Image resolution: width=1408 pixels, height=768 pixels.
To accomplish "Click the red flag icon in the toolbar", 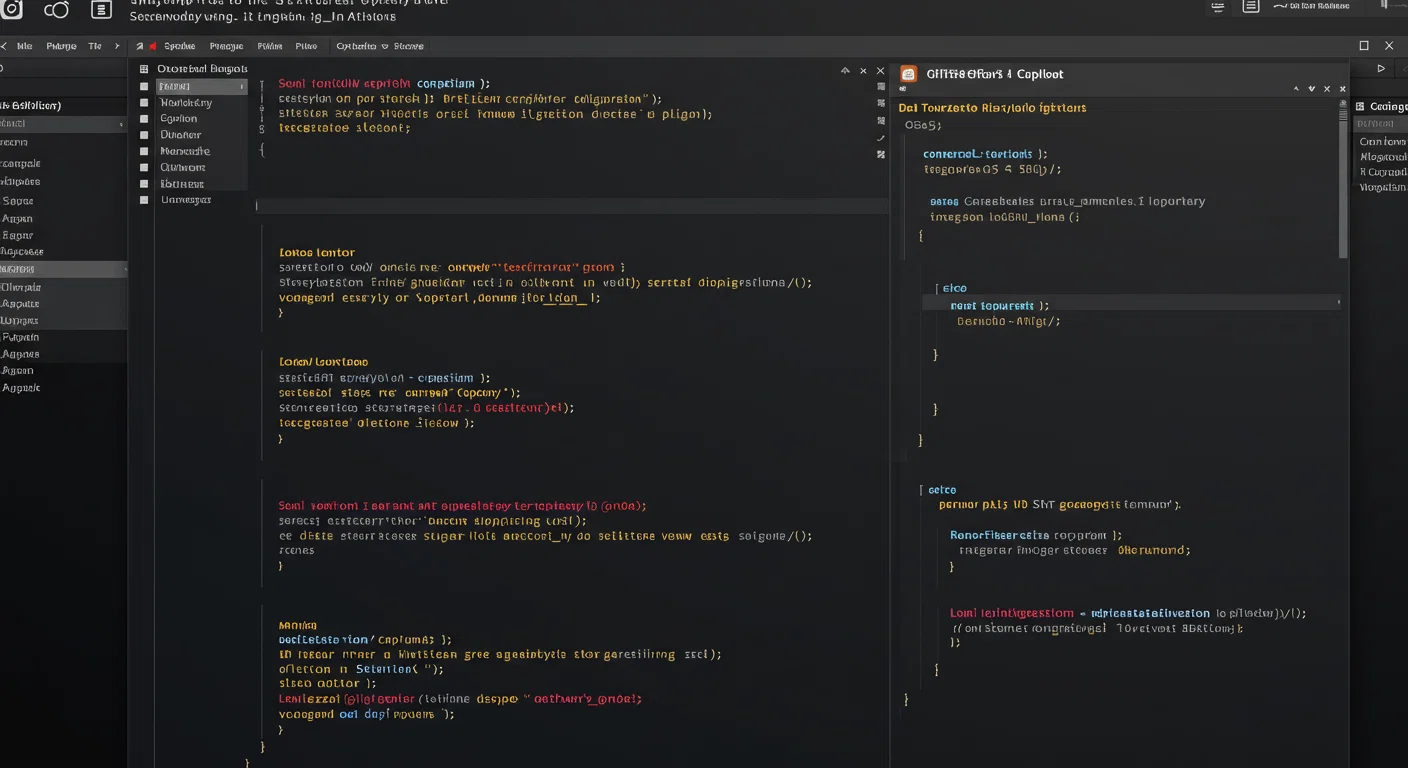I will click(x=153, y=46).
